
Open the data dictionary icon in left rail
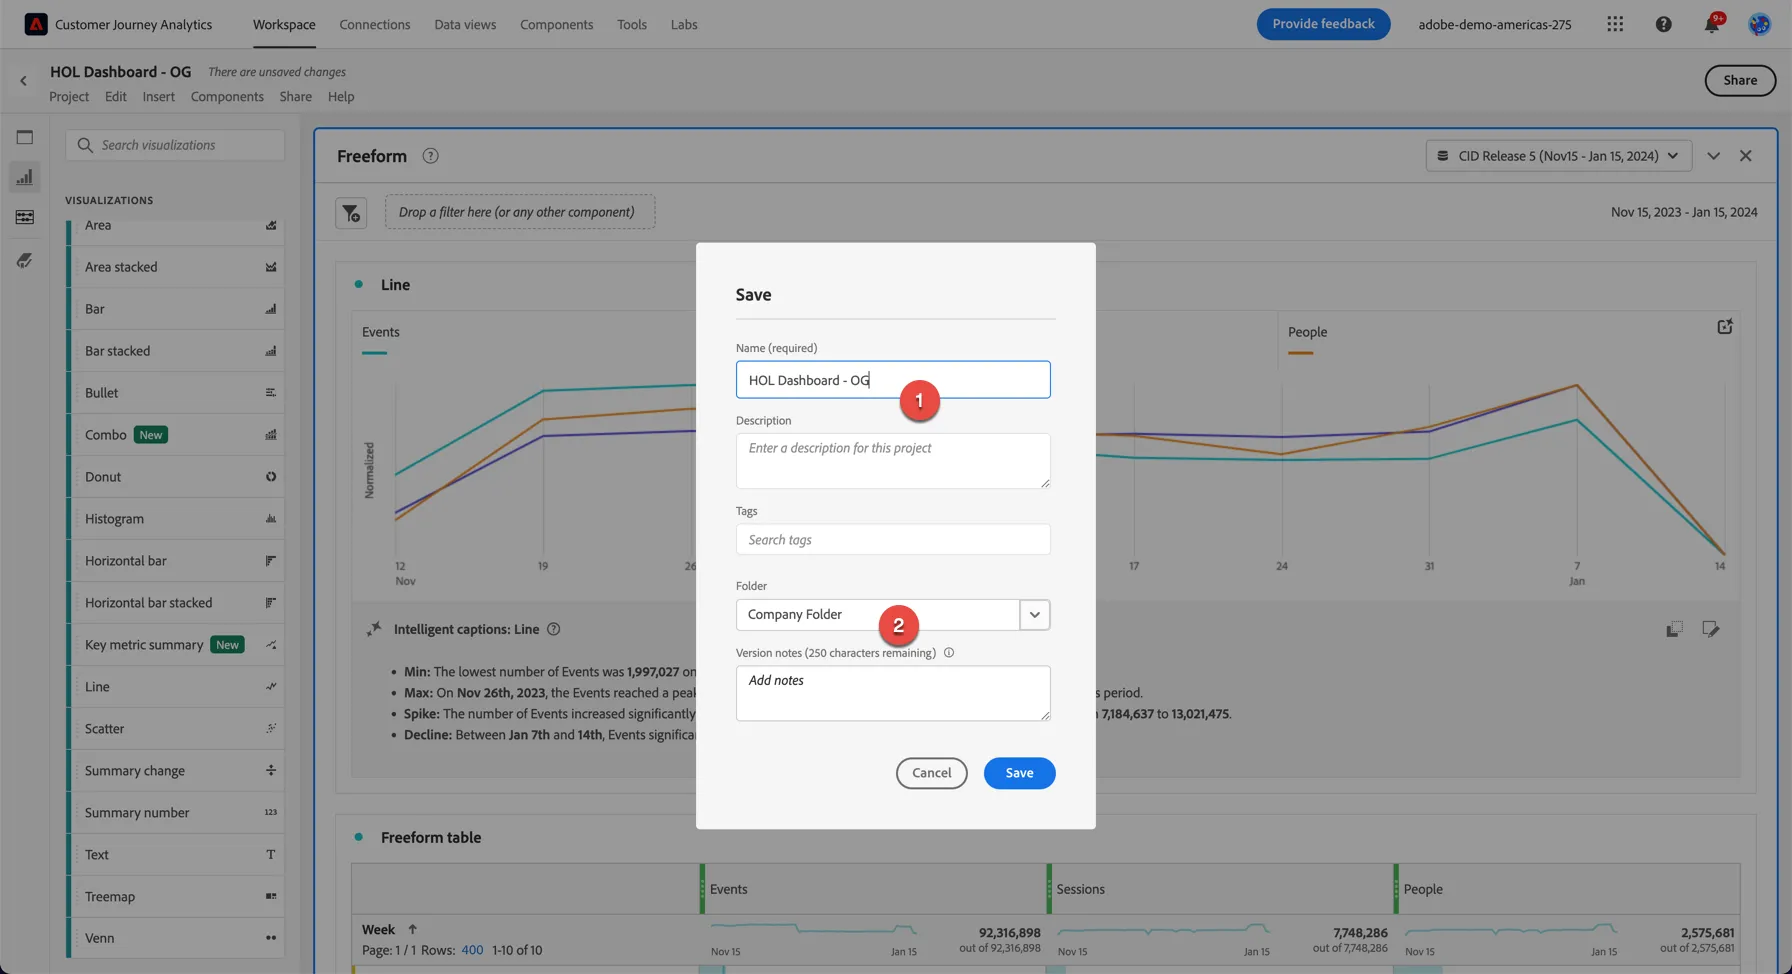point(25,260)
